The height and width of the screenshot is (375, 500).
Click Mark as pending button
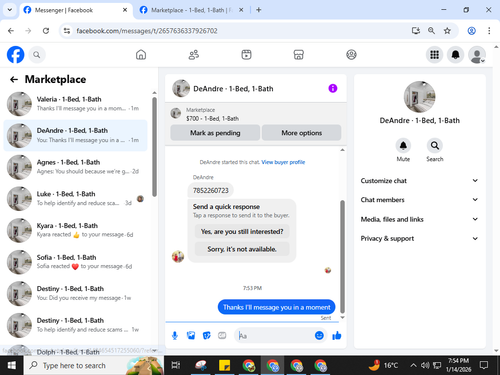tap(215, 133)
